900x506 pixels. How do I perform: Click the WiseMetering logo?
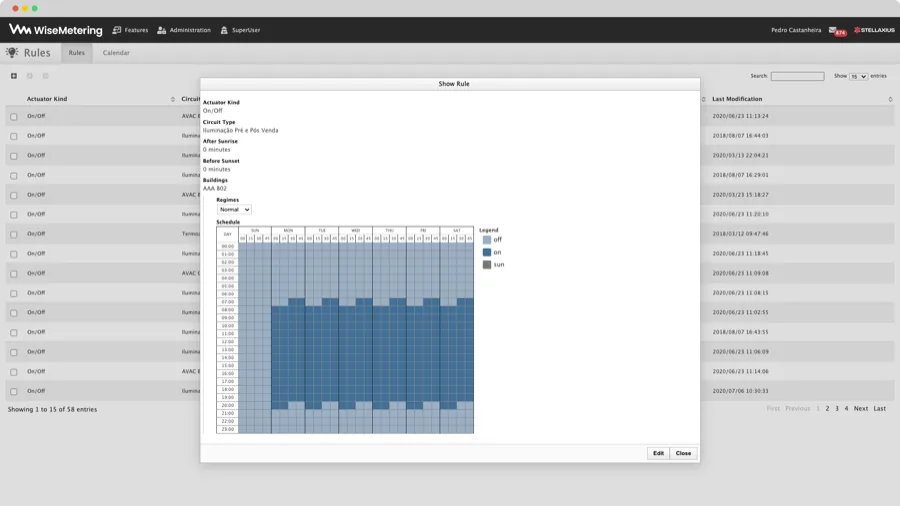click(56, 30)
